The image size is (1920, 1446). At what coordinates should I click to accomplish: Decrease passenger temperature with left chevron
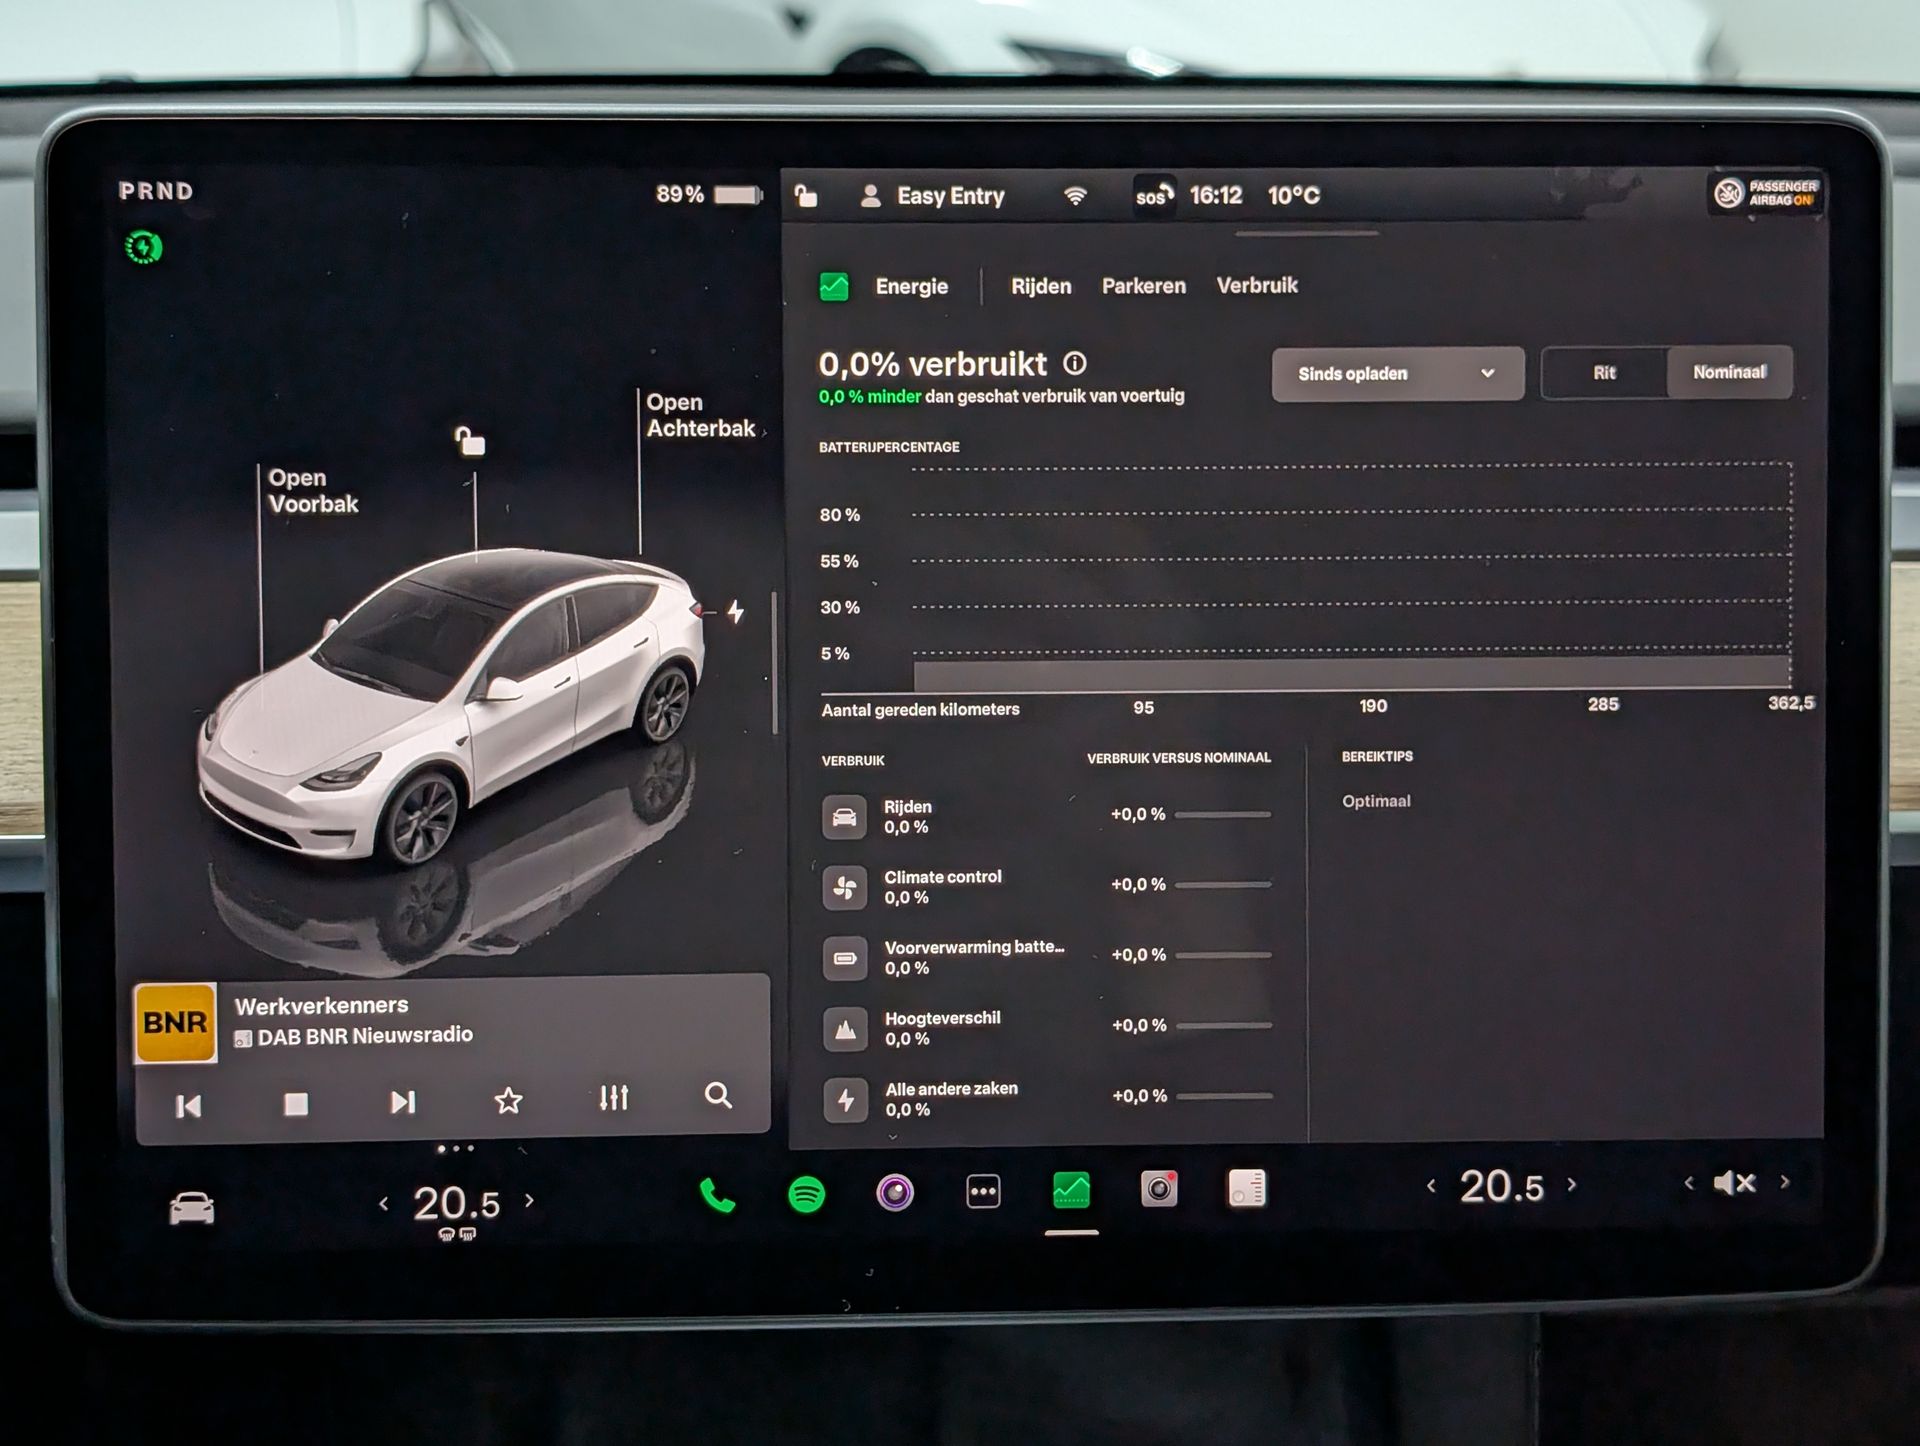pos(1431,1186)
